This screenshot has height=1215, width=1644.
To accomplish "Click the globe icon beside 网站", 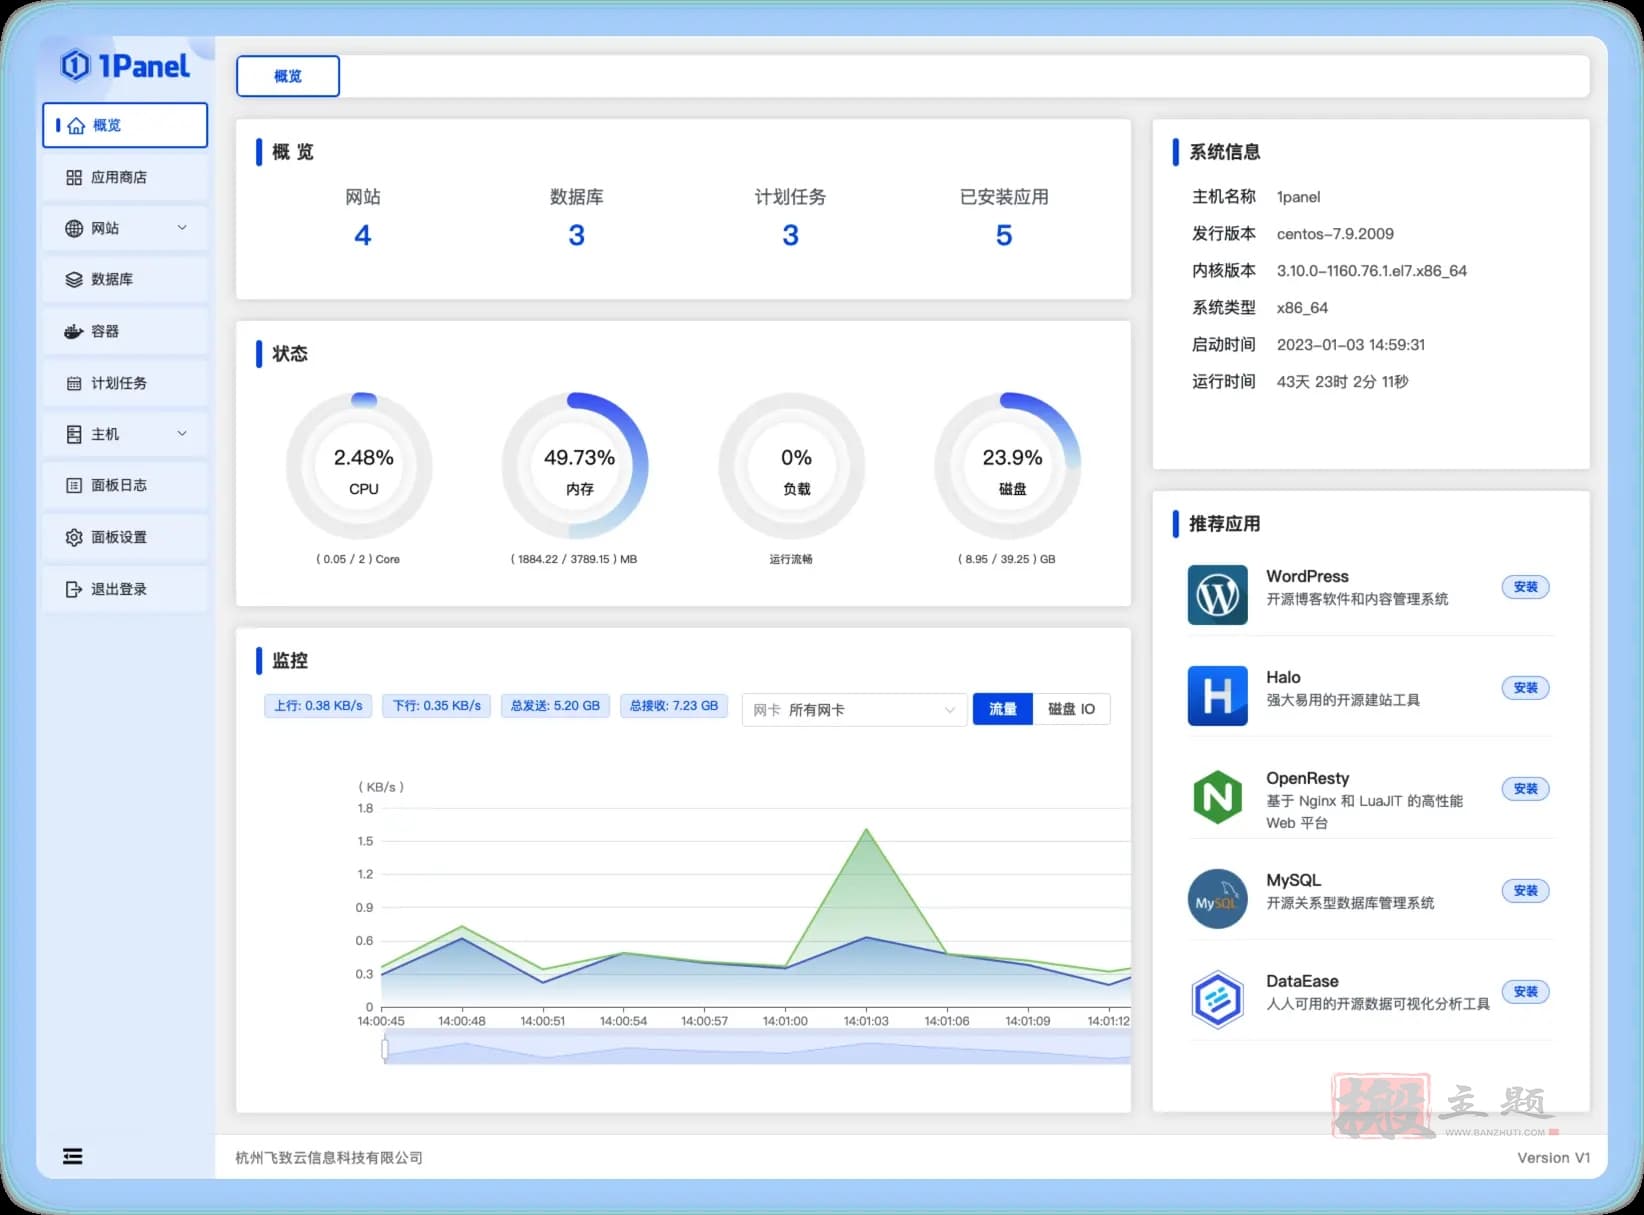I will [x=74, y=228].
